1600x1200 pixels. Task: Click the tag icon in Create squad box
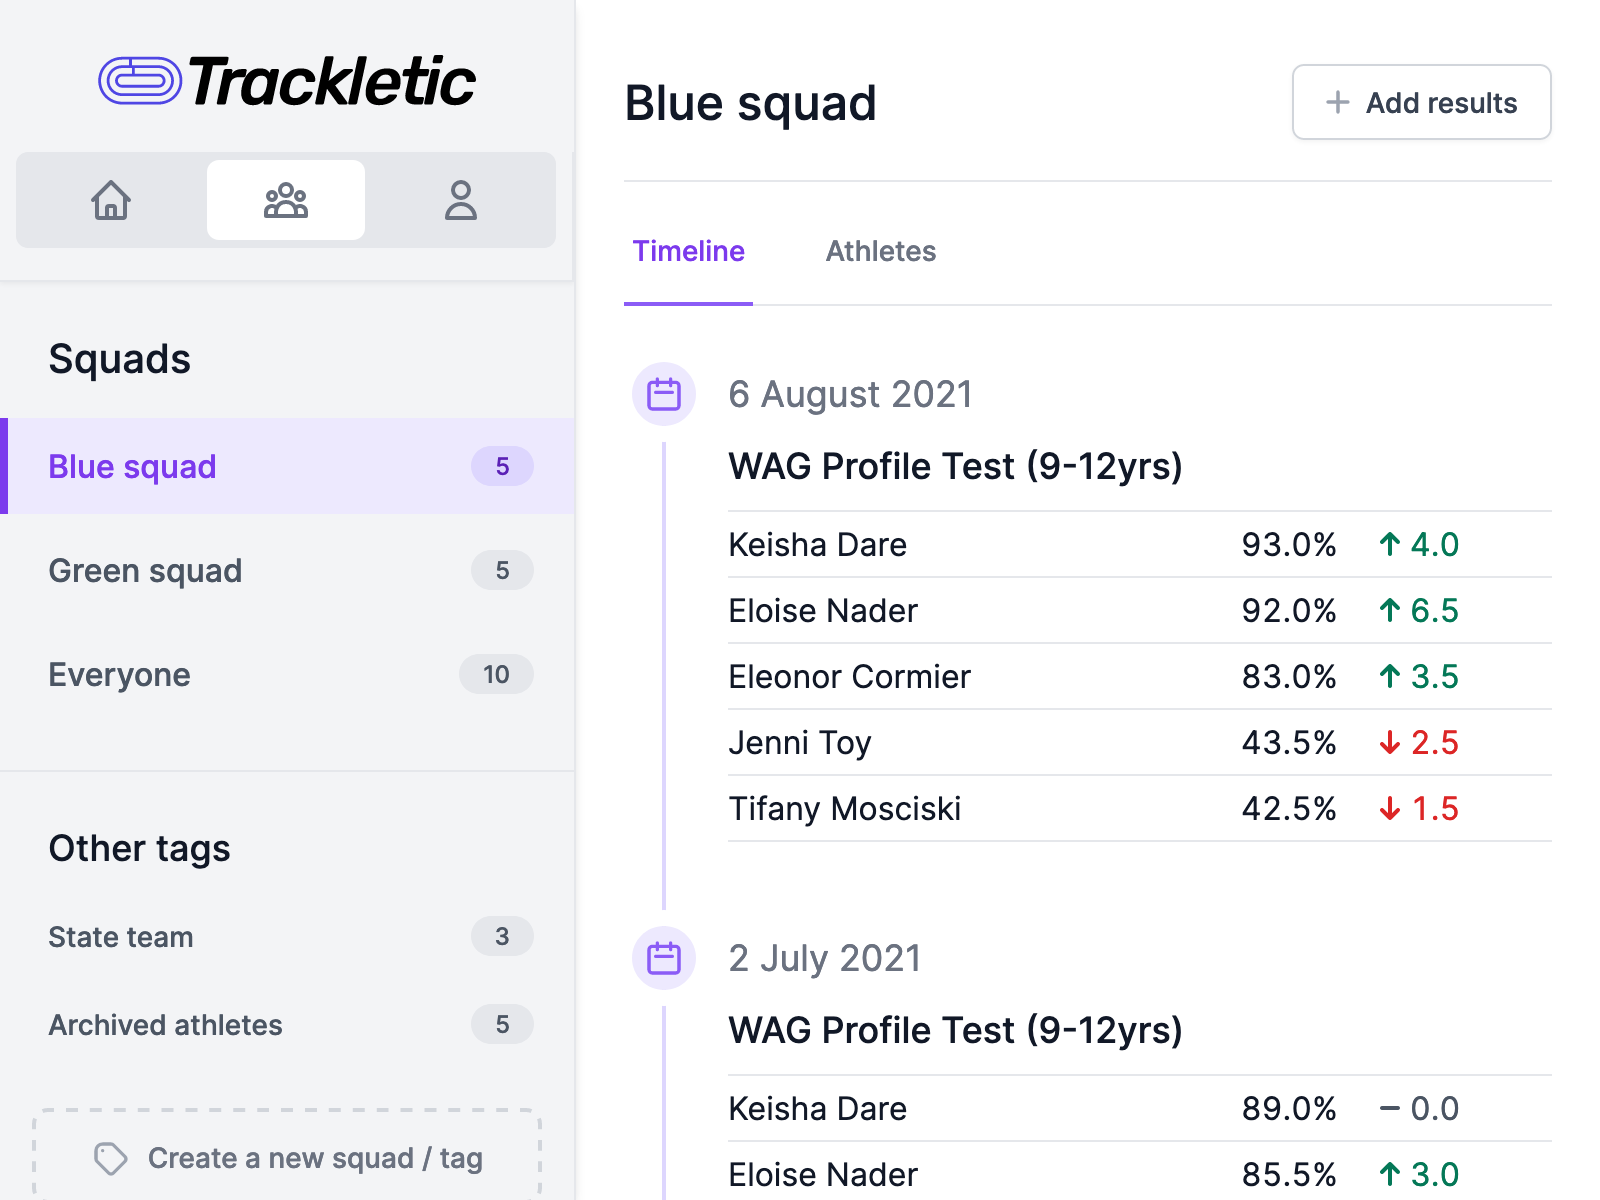click(x=110, y=1158)
